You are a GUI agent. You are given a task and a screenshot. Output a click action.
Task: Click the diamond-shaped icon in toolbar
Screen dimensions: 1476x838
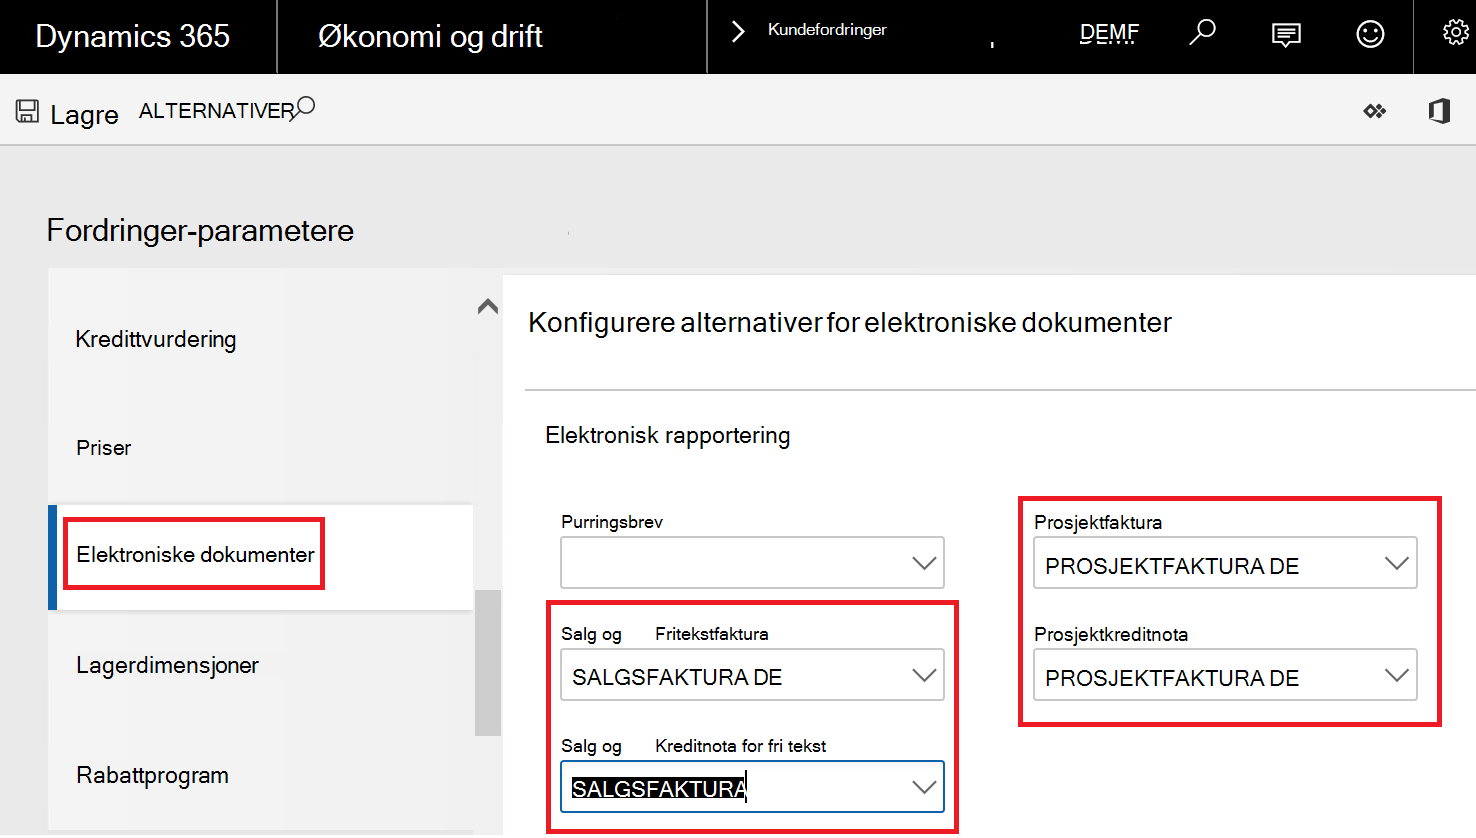[1375, 111]
